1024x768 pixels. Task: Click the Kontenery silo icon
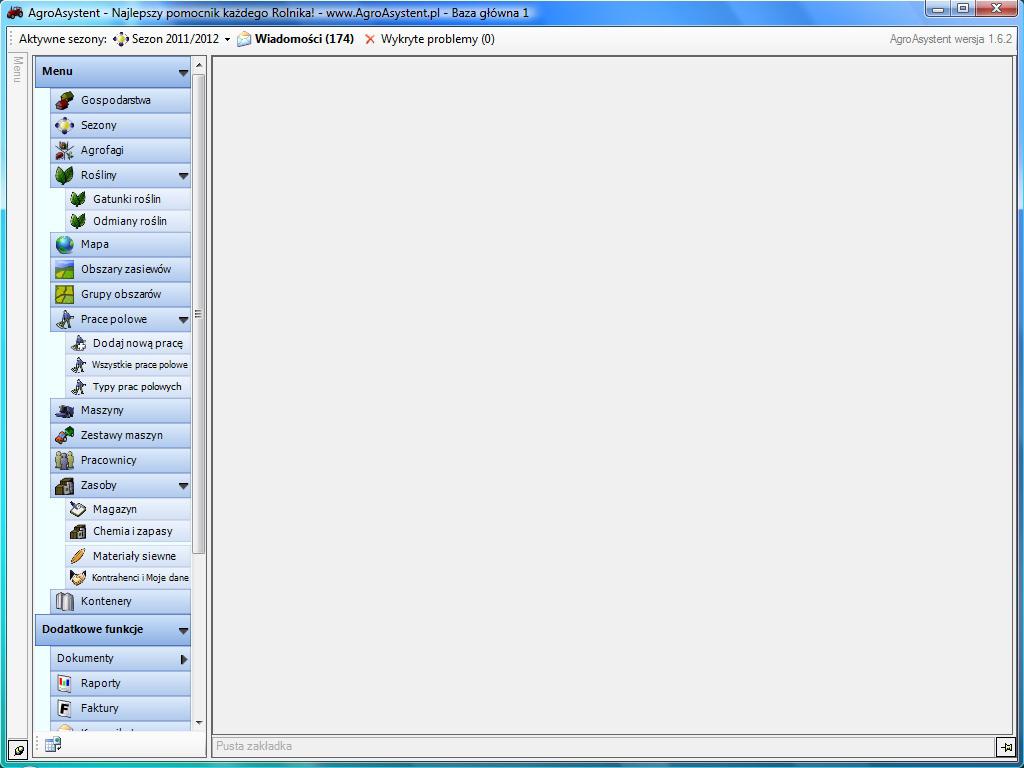(x=64, y=601)
